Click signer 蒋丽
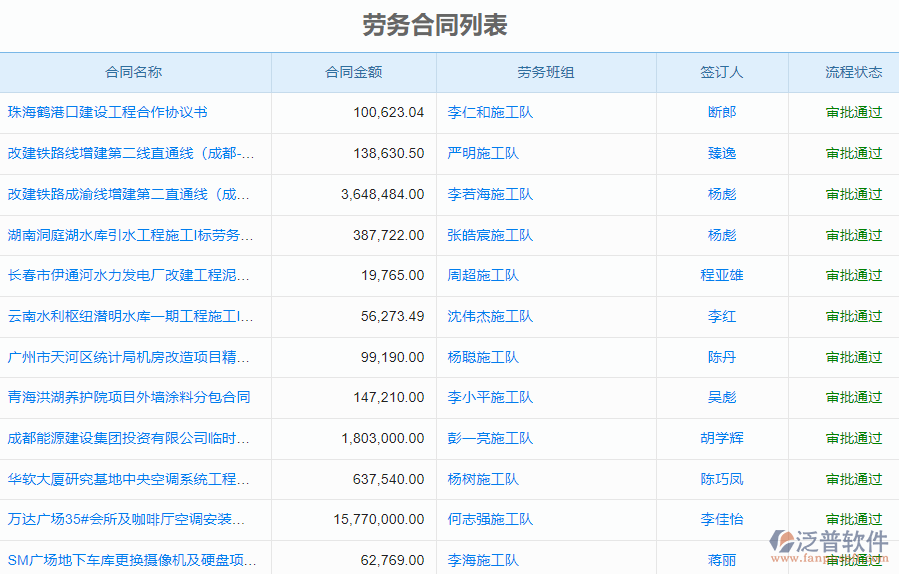 pyautogui.click(x=722, y=560)
